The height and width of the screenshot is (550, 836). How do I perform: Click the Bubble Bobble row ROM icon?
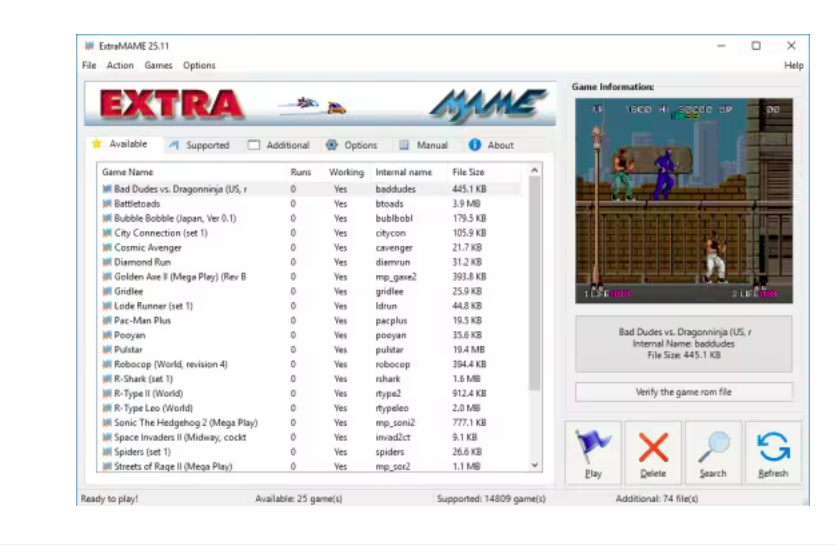107,218
